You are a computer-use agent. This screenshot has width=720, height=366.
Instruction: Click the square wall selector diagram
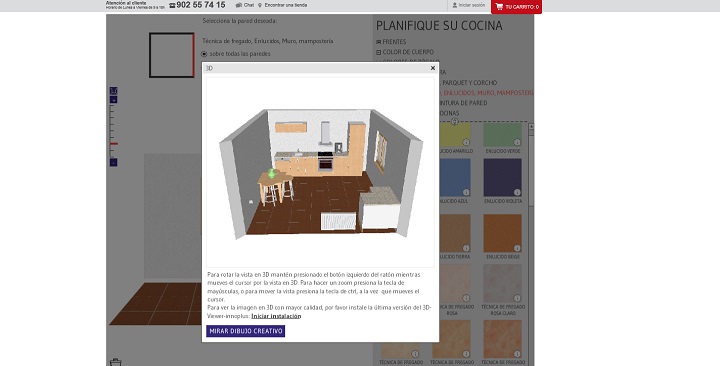pyautogui.click(x=172, y=55)
